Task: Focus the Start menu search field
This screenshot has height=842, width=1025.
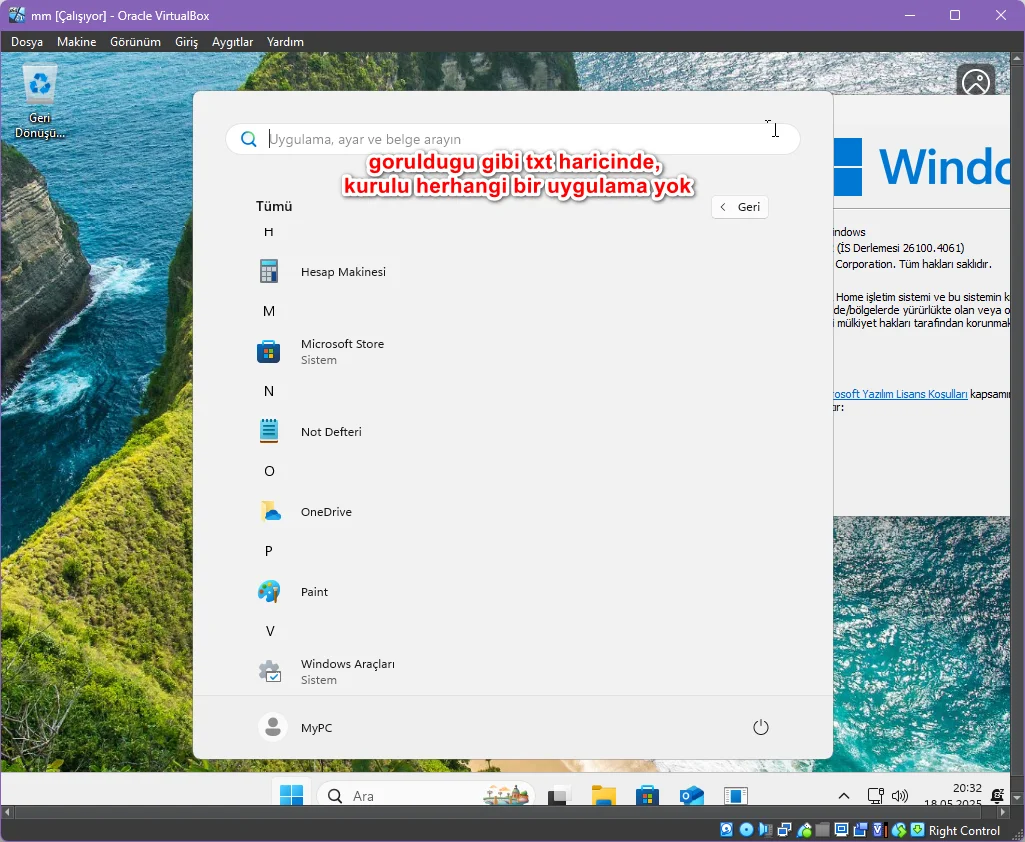Action: click(512, 139)
